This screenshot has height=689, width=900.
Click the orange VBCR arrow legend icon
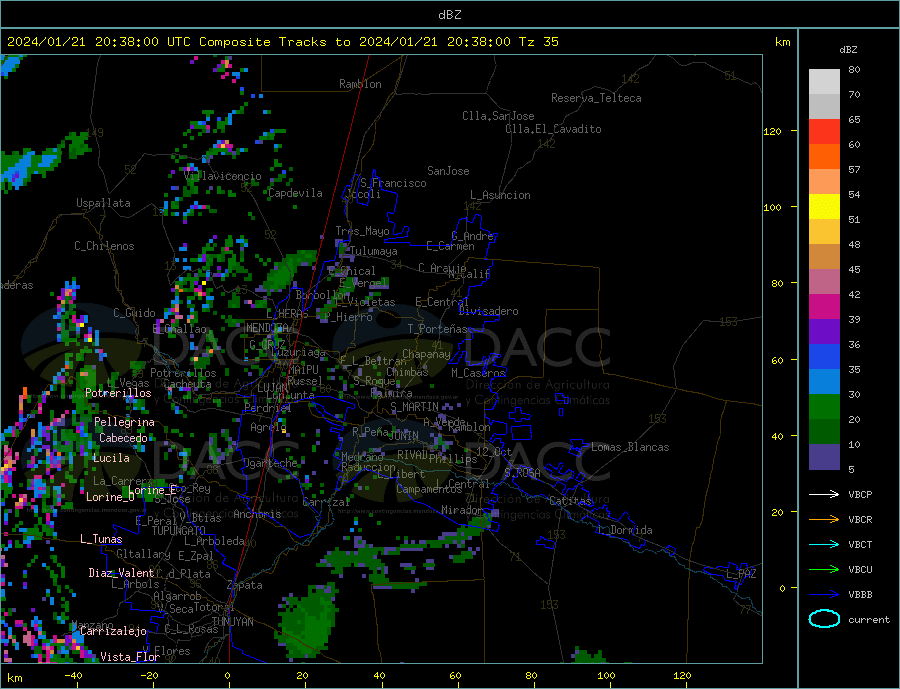click(x=824, y=520)
